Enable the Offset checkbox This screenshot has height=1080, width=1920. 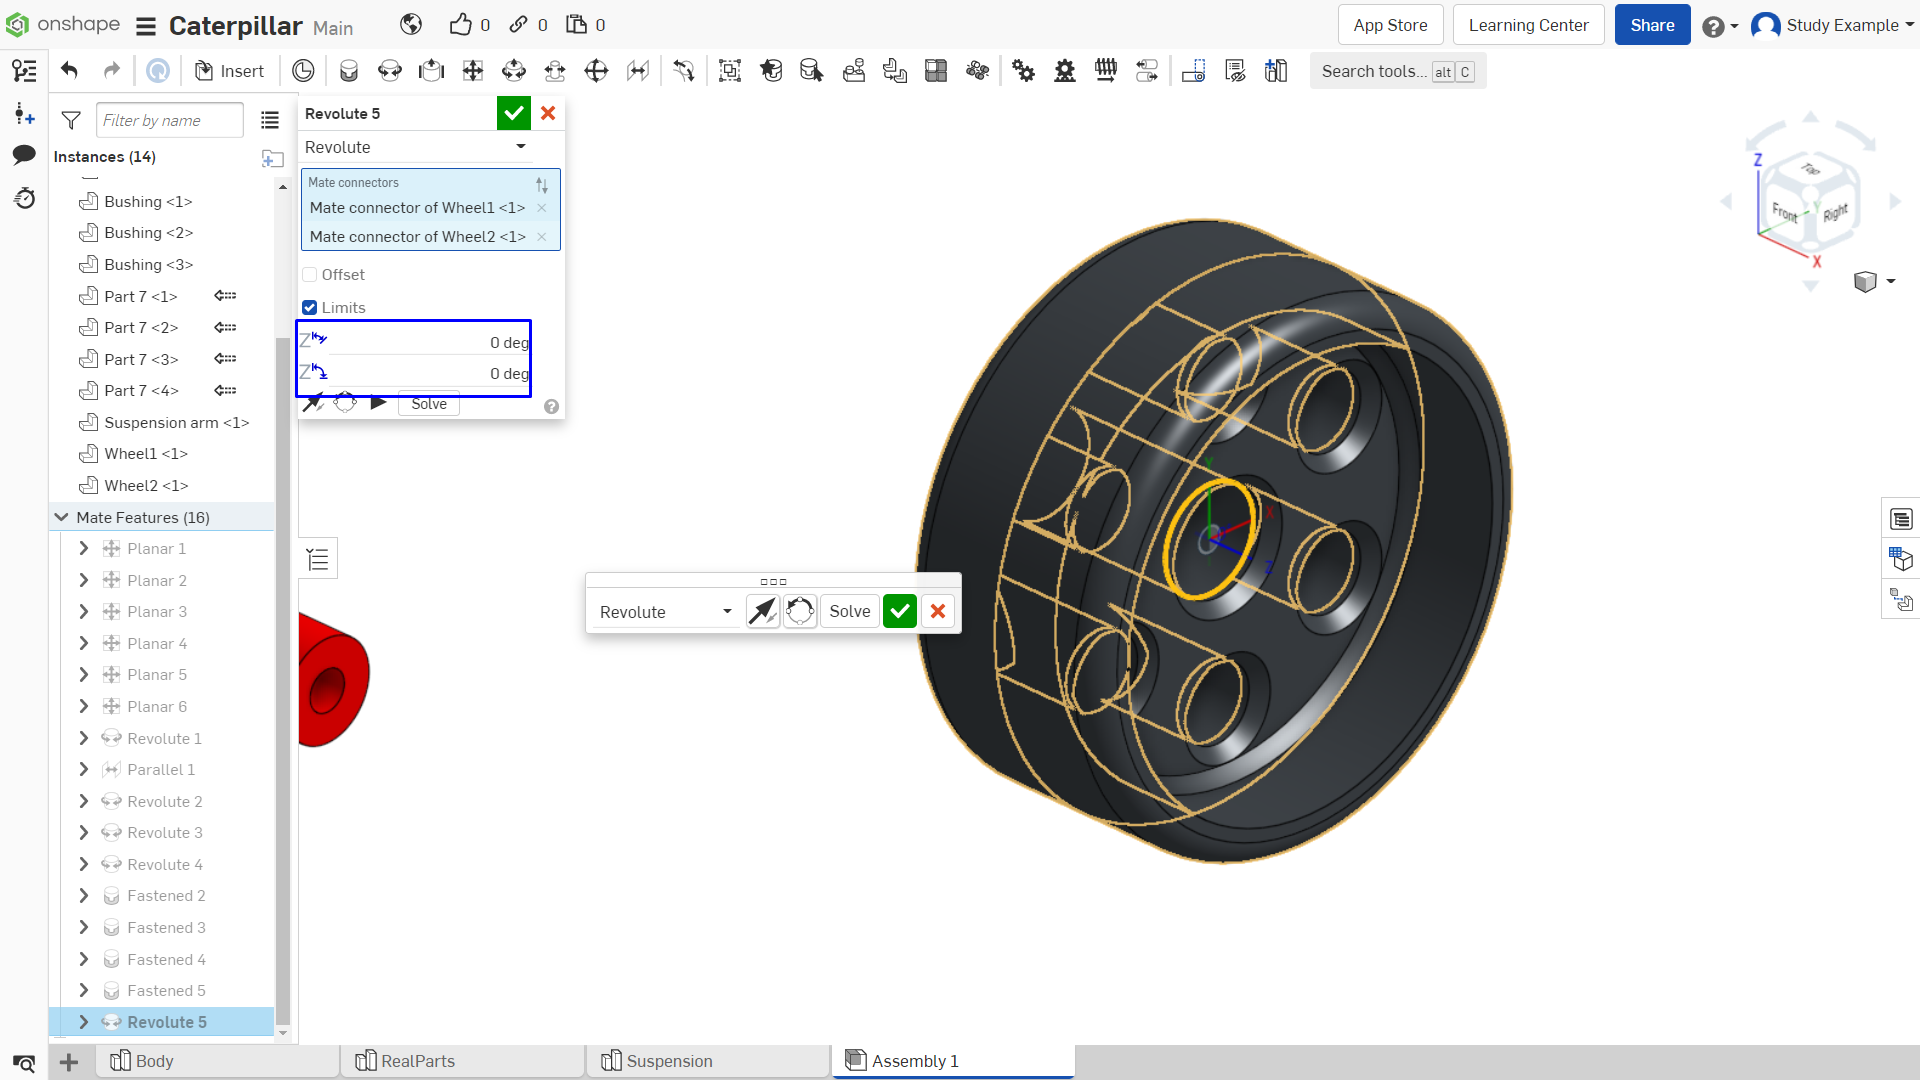[x=310, y=275]
